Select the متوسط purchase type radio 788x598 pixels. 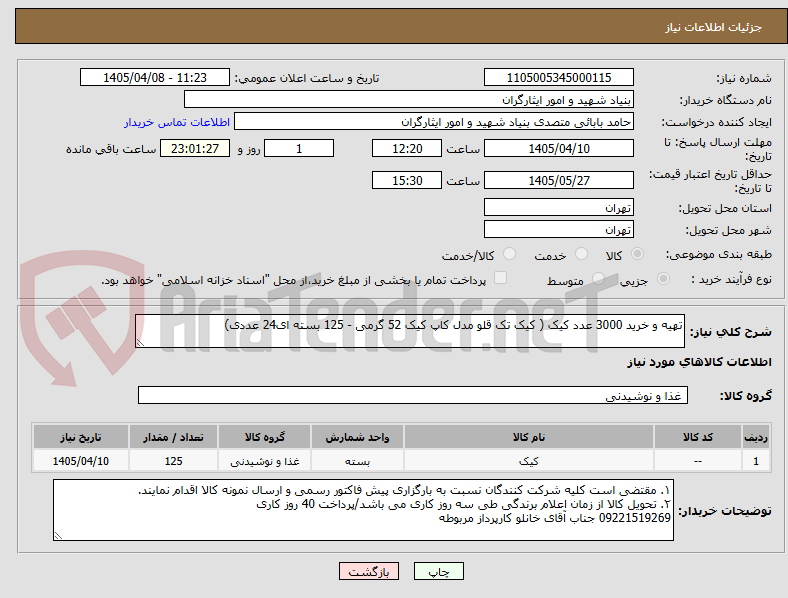click(598, 279)
